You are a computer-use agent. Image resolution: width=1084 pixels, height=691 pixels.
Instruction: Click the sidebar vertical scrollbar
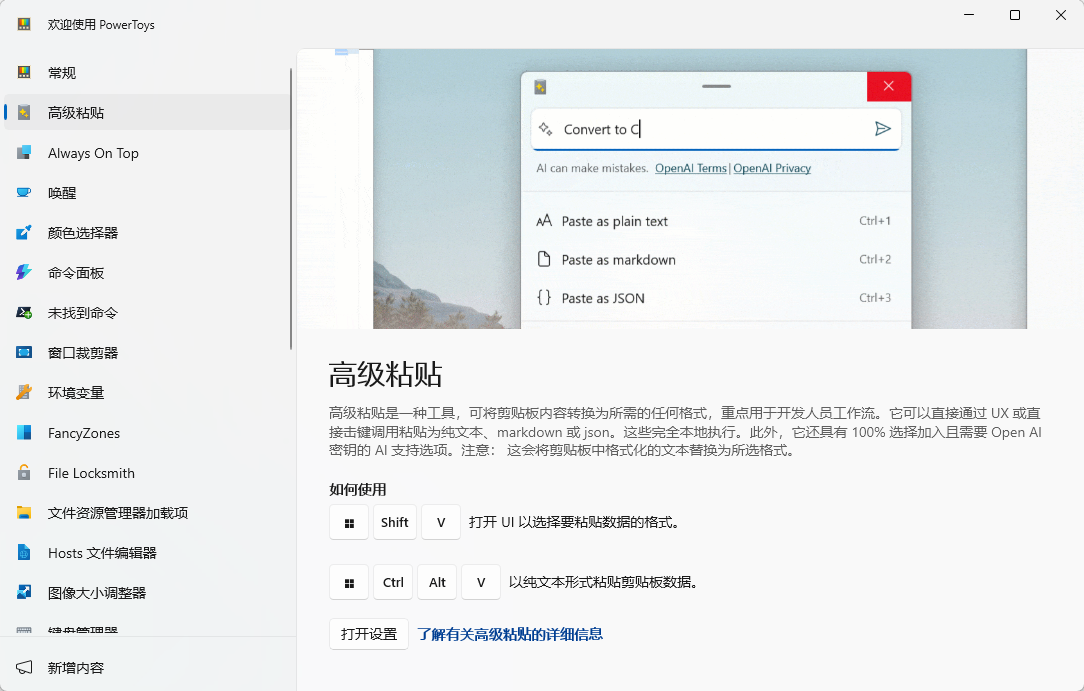point(291,209)
